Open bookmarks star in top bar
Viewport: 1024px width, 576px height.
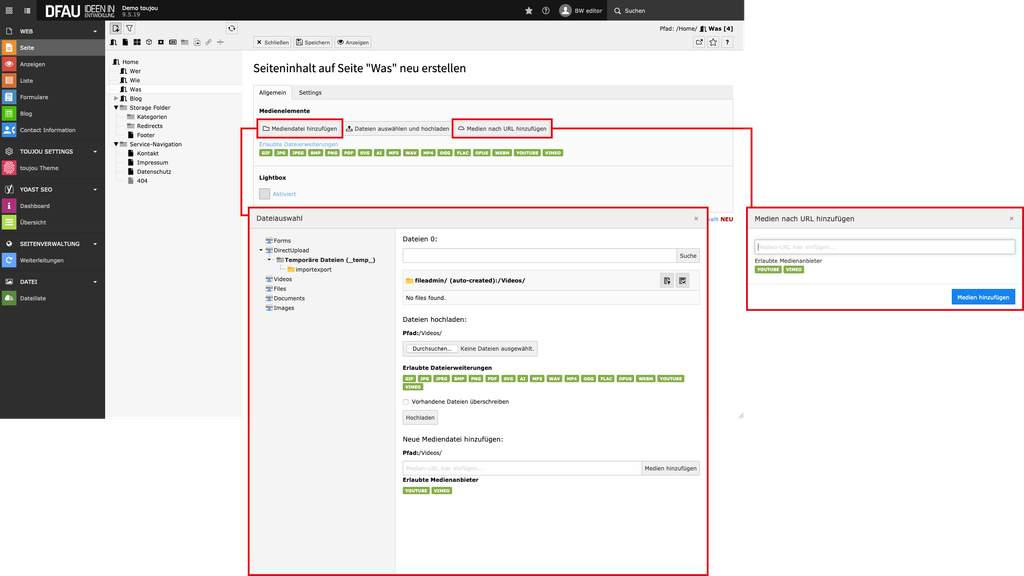529,10
